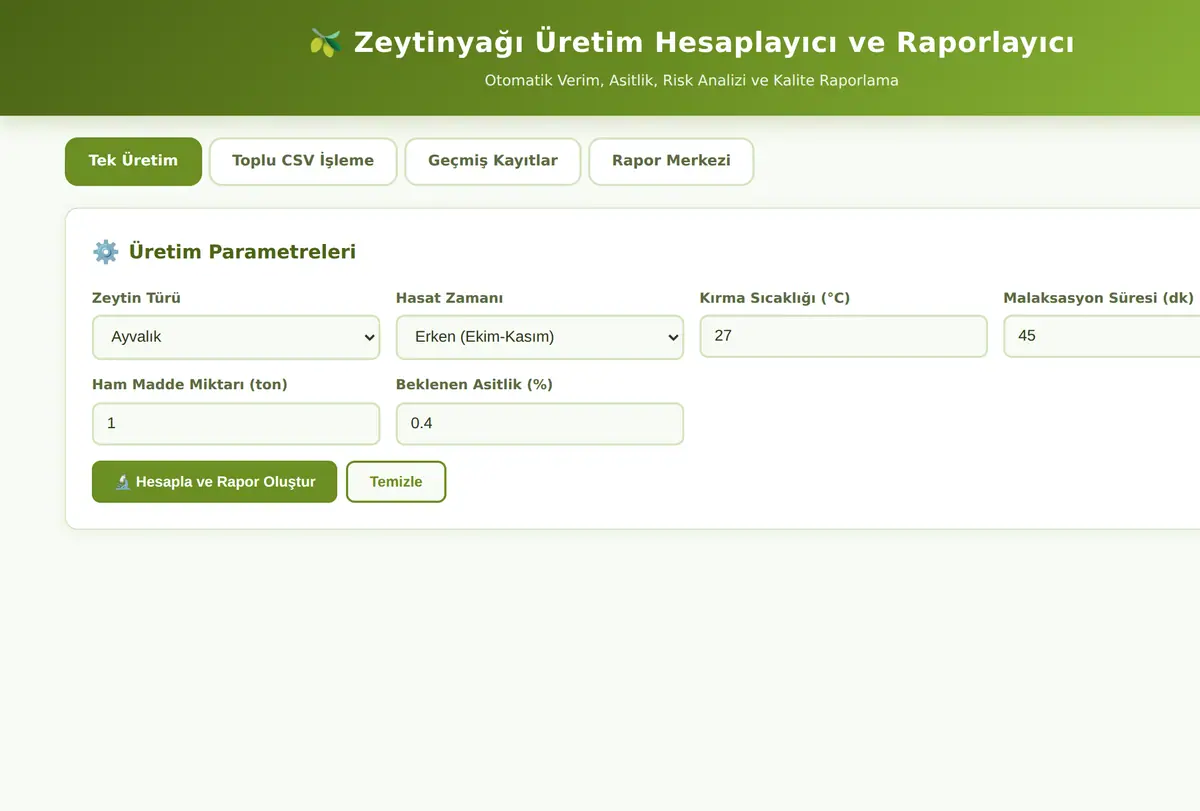Open the Geçmiş Kayıtlar tab
This screenshot has height=811, width=1200.
pos(493,161)
